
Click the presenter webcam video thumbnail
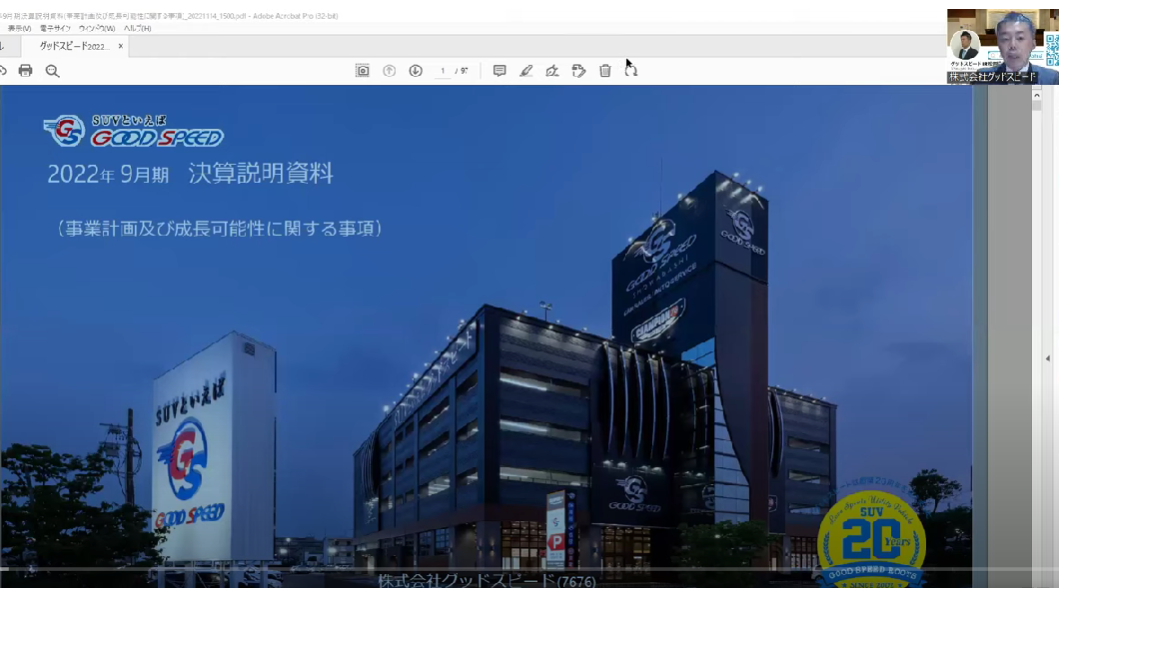click(x=1003, y=46)
